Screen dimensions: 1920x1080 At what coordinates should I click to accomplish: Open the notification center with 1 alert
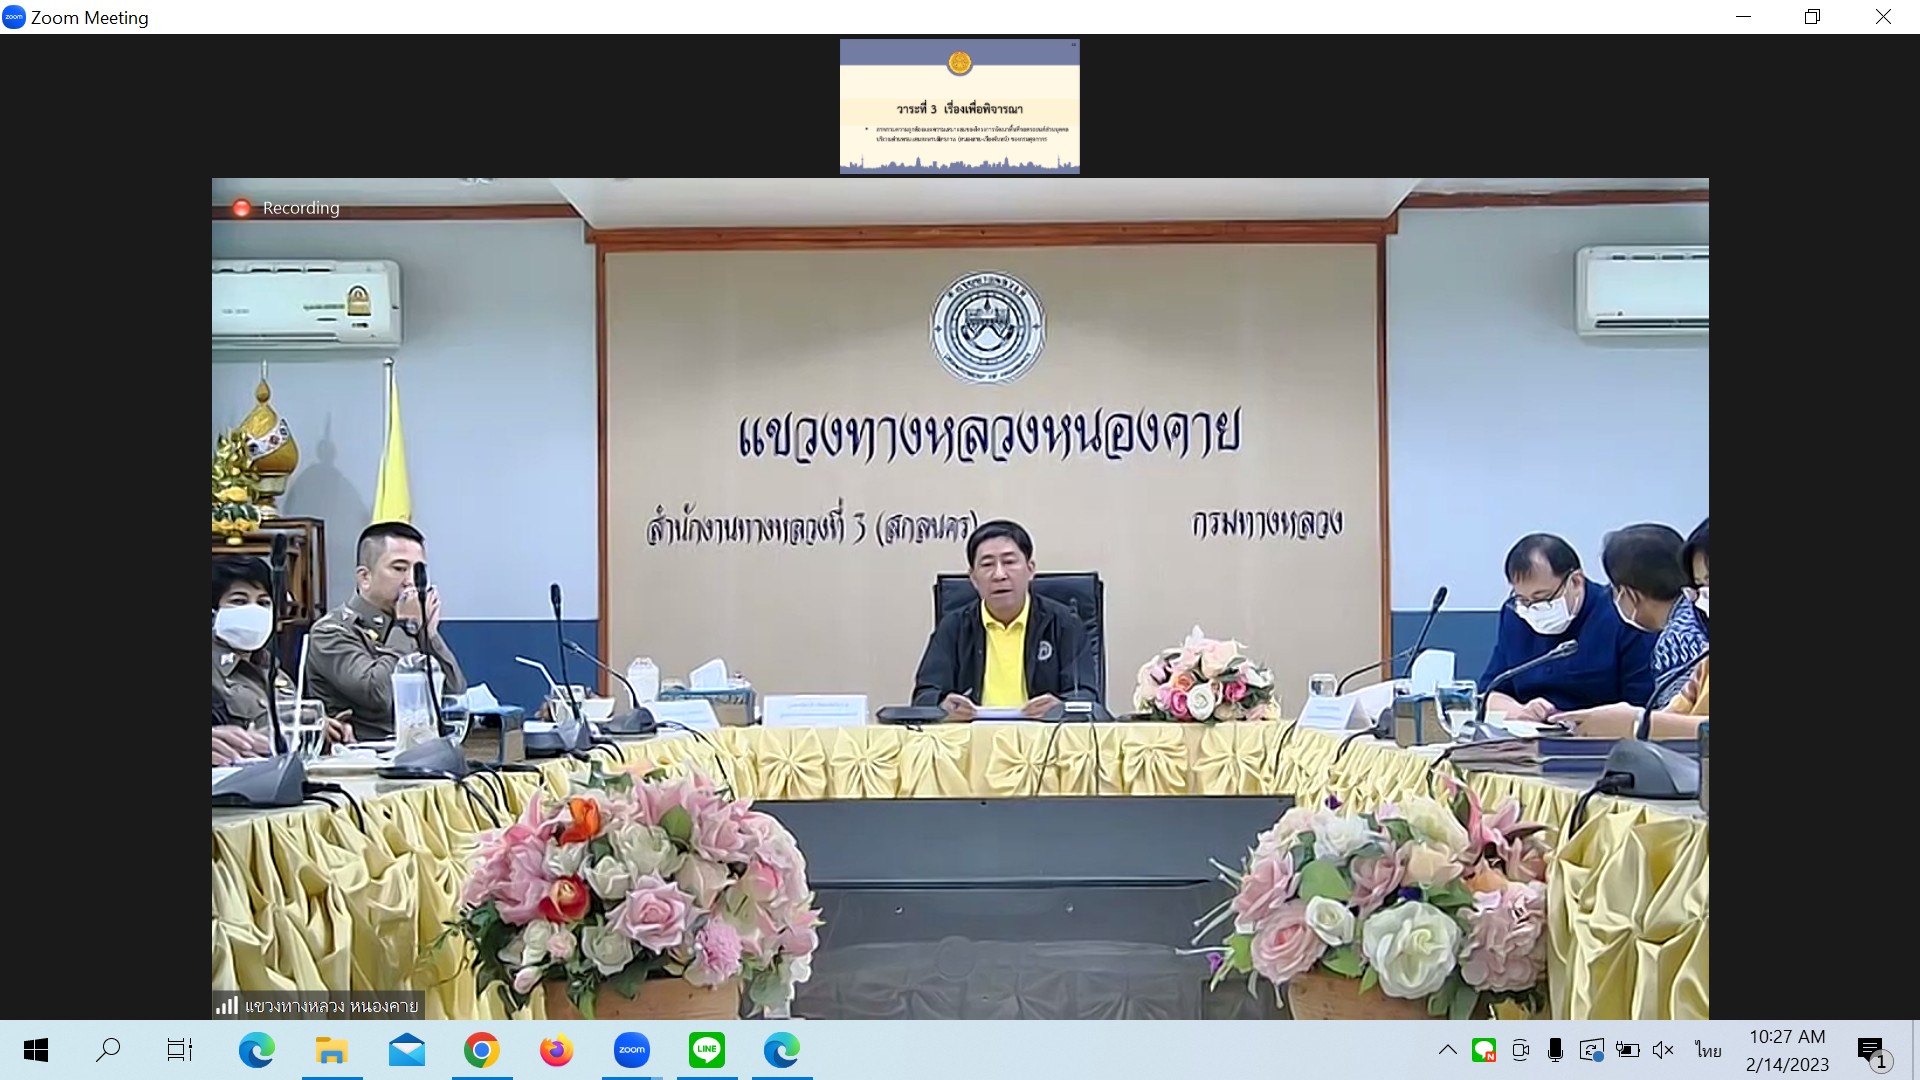tap(1872, 1051)
